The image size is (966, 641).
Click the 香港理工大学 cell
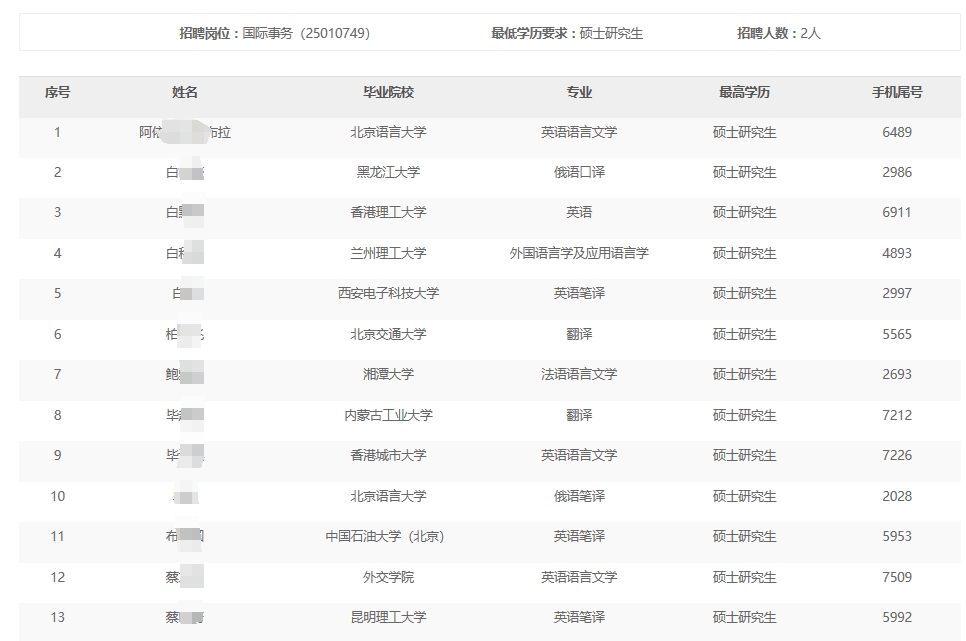(388, 212)
